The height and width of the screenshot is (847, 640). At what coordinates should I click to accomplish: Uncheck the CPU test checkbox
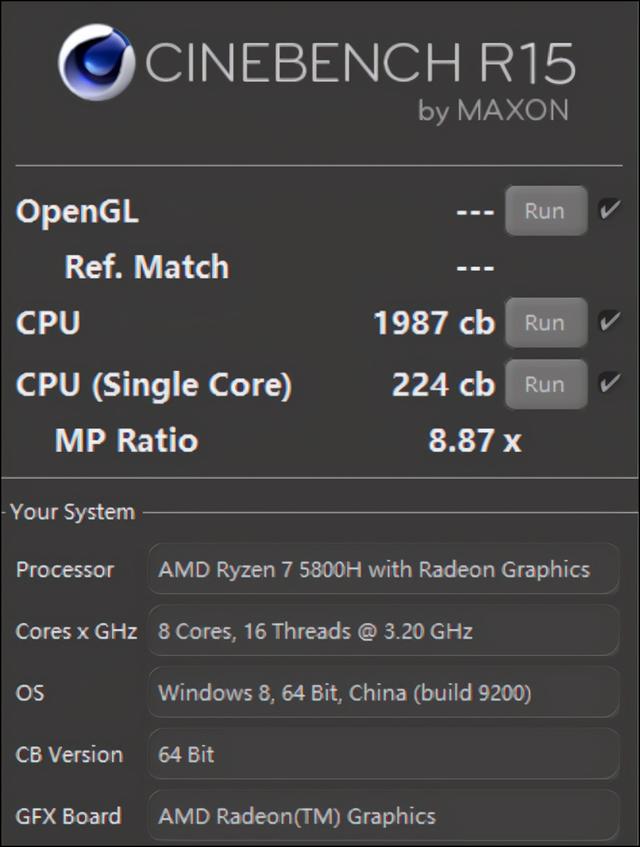point(608,322)
